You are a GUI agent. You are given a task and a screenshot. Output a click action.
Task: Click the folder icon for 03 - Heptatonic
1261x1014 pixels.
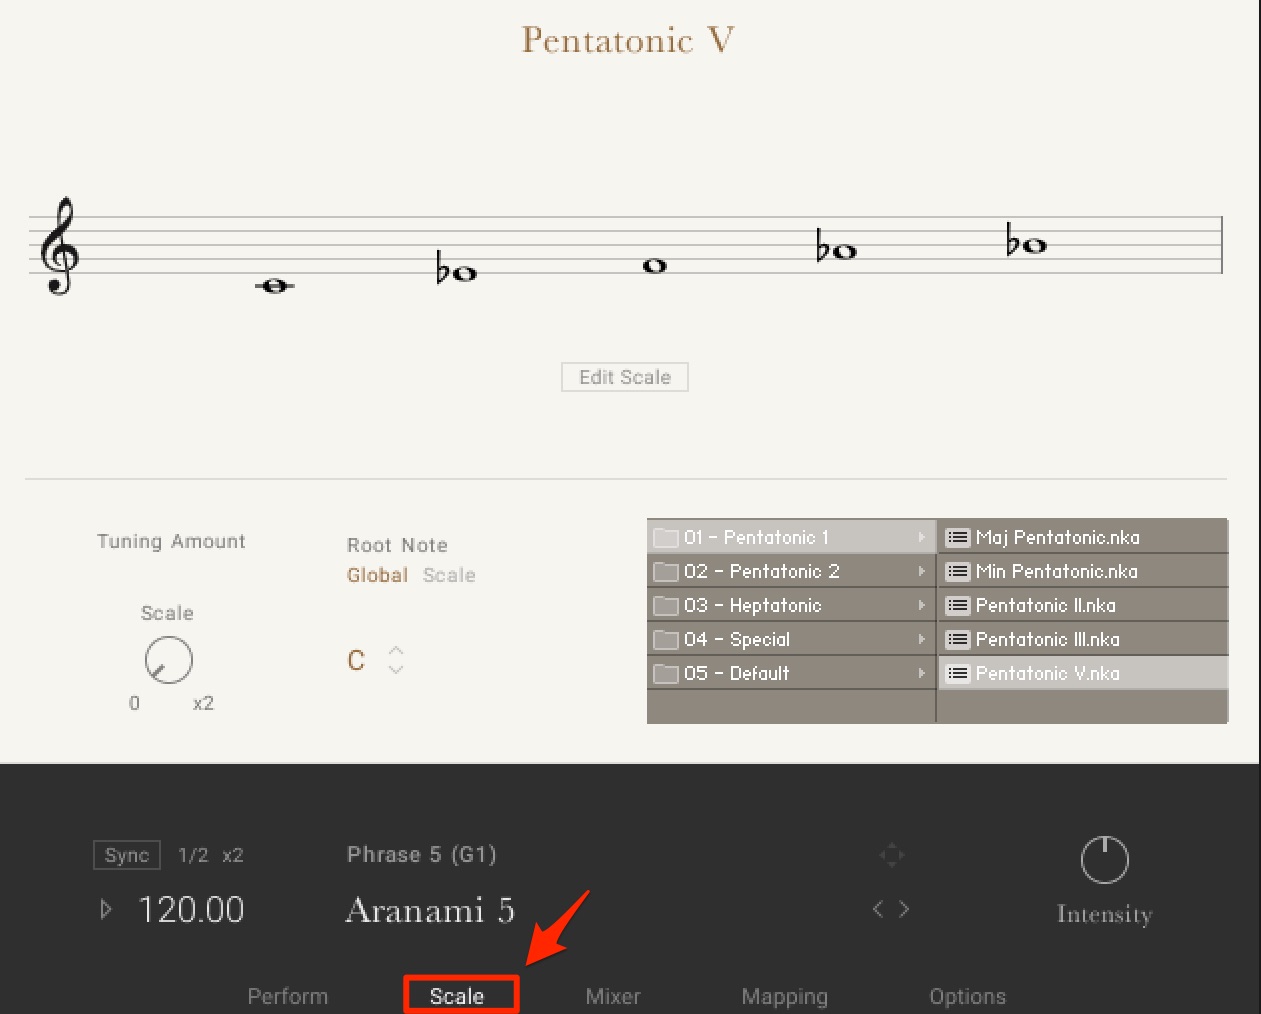pyautogui.click(x=665, y=606)
